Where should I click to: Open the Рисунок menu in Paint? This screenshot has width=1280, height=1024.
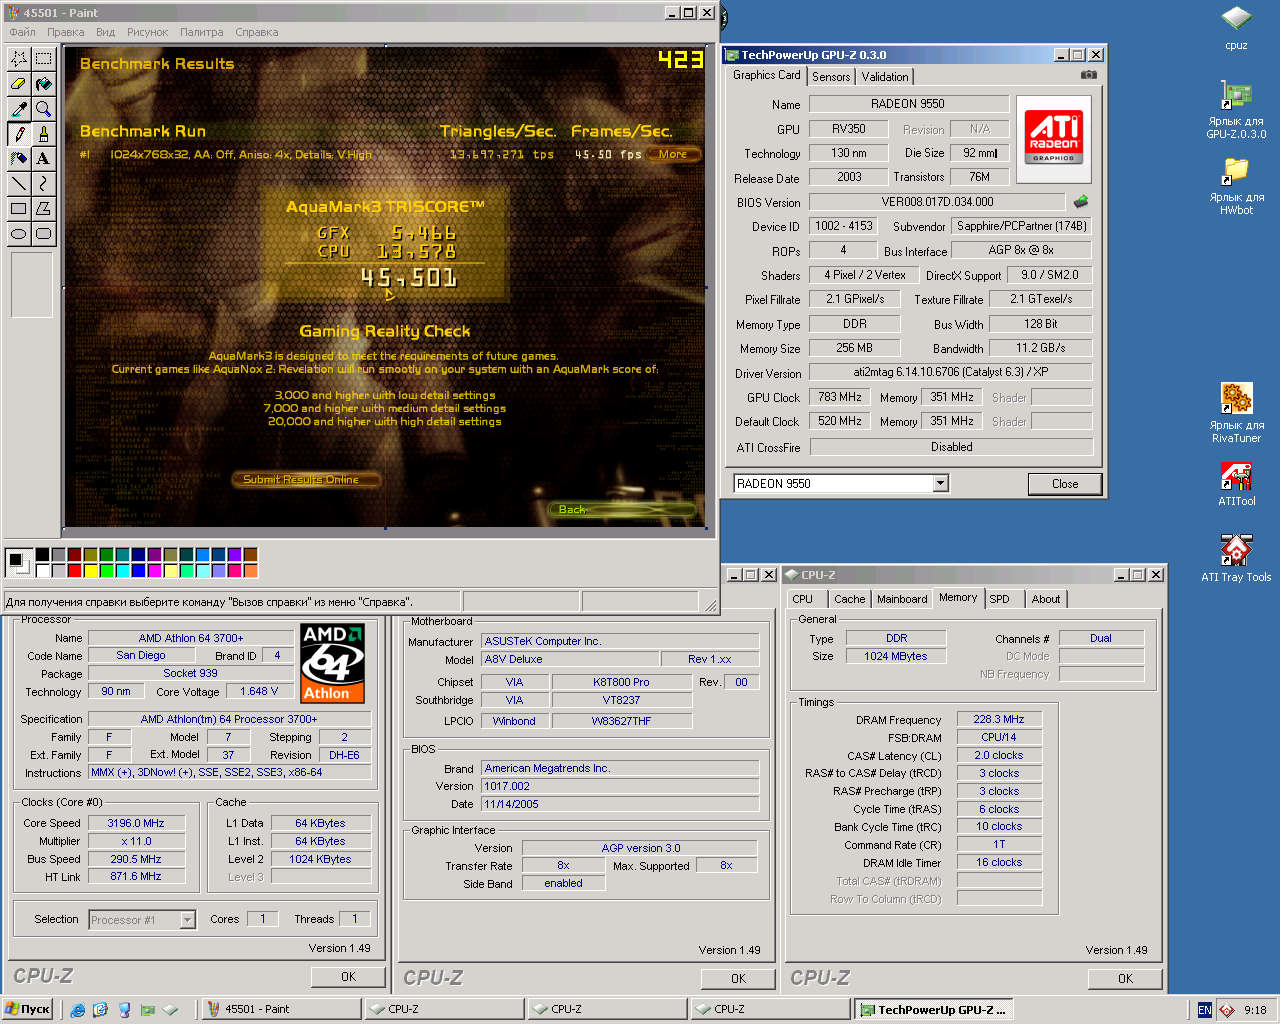[148, 32]
